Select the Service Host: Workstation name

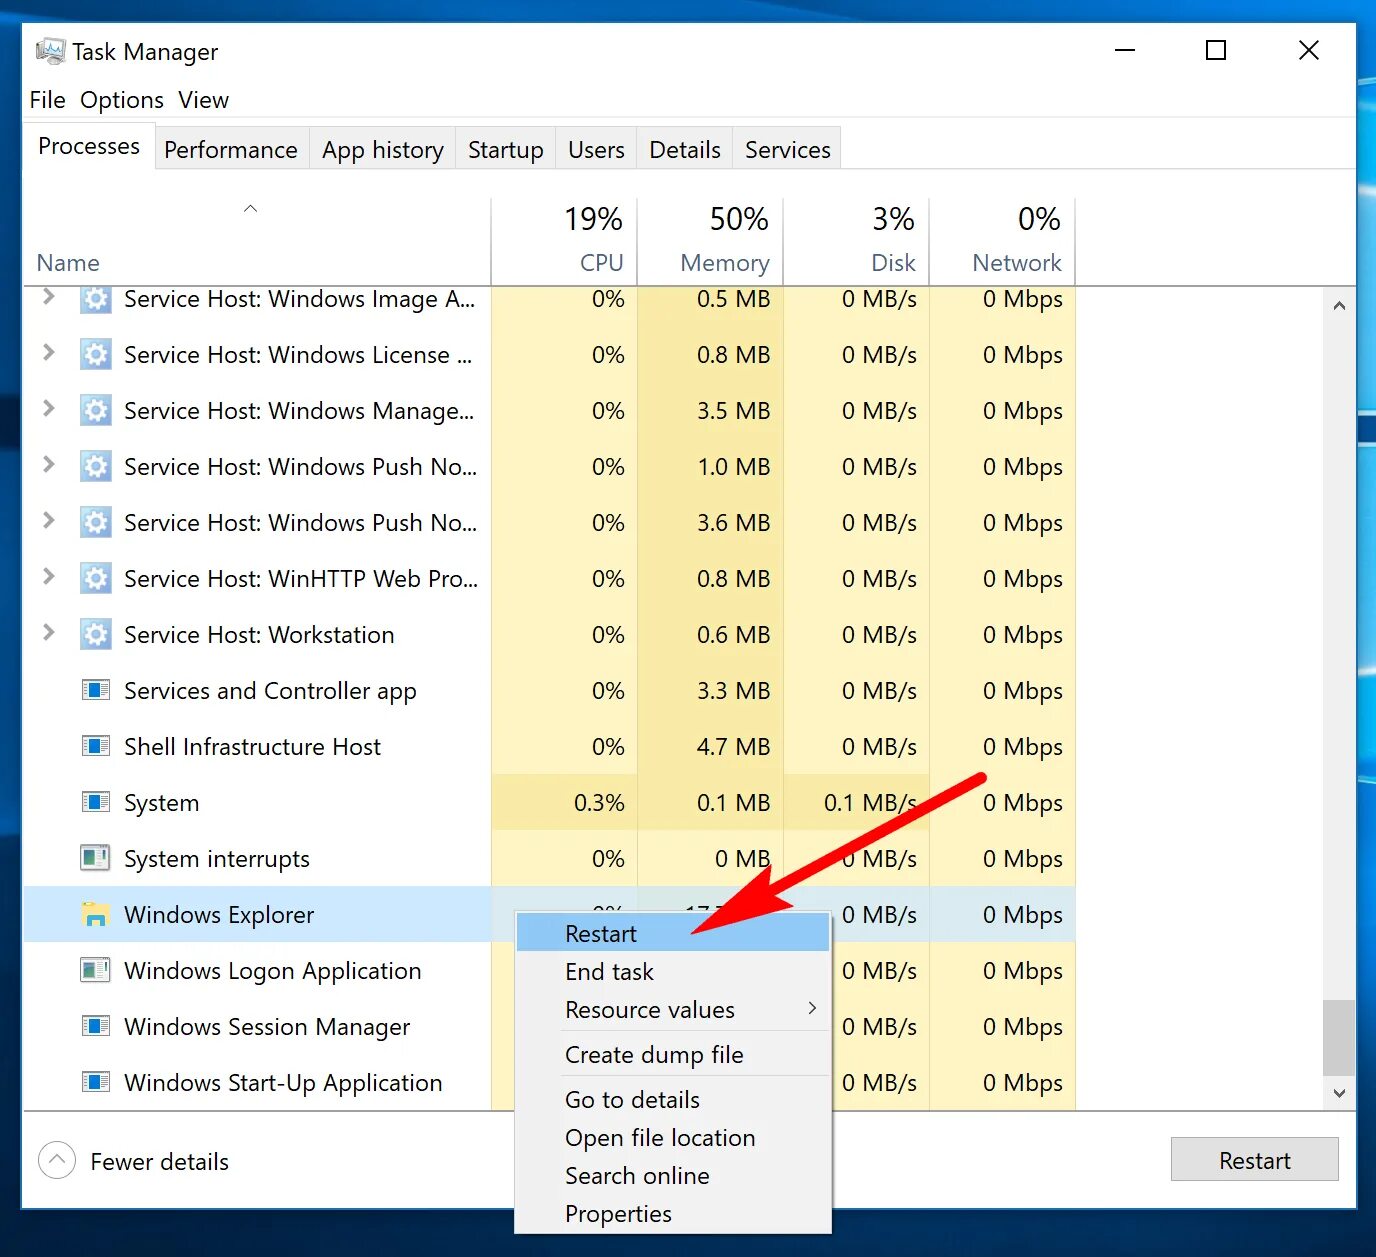tap(259, 635)
